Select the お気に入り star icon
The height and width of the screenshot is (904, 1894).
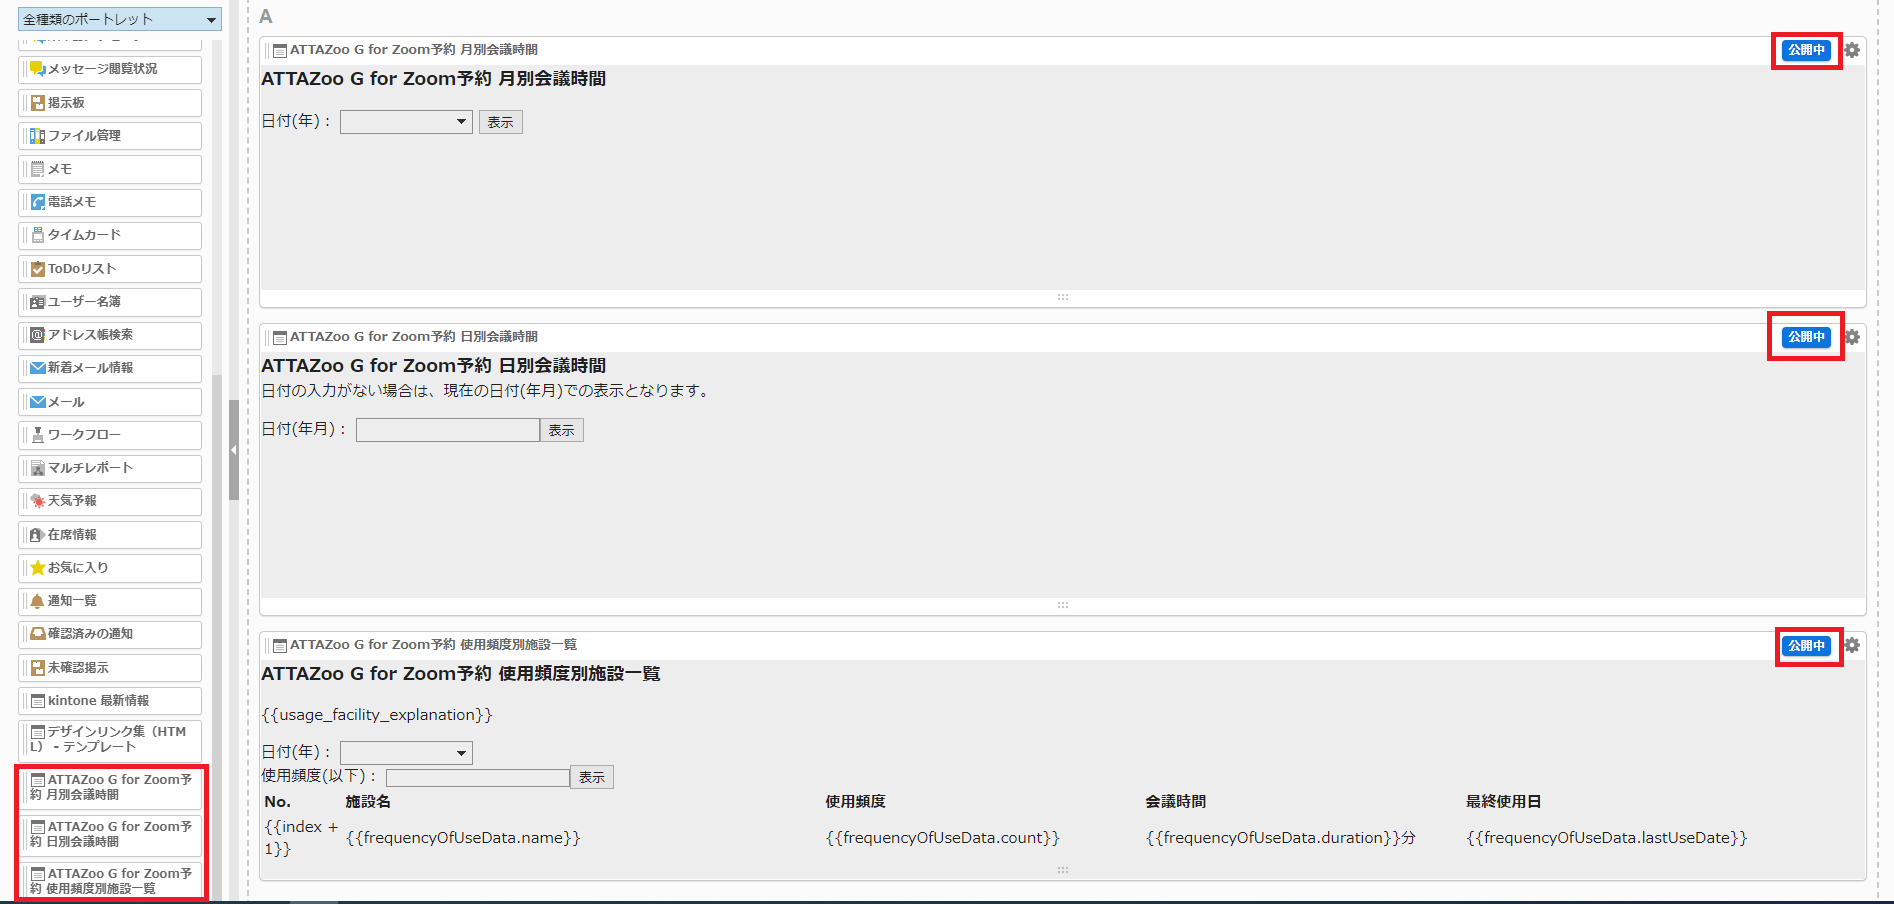38,568
